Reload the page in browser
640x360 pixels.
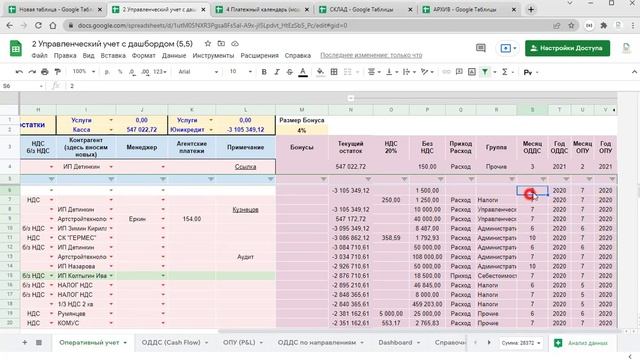[38, 25]
